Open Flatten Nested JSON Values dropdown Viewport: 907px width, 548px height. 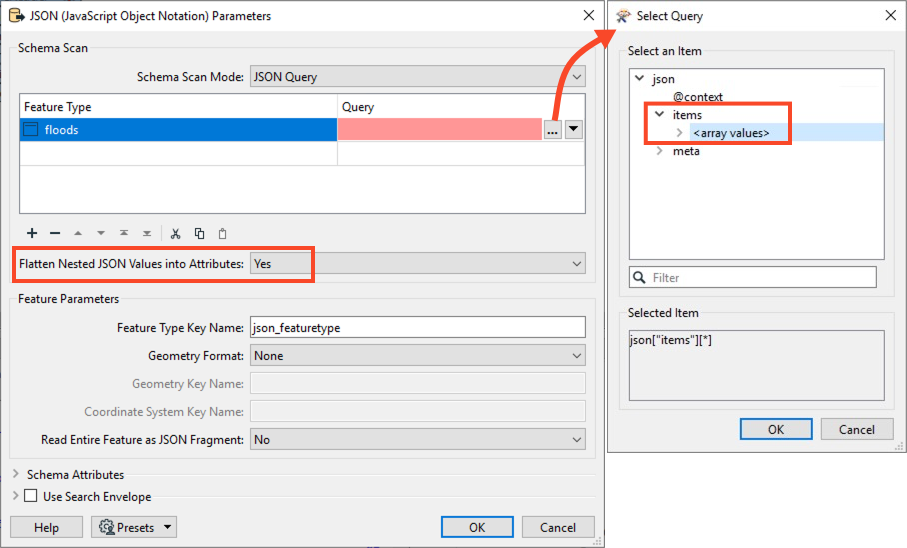tap(418, 263)
